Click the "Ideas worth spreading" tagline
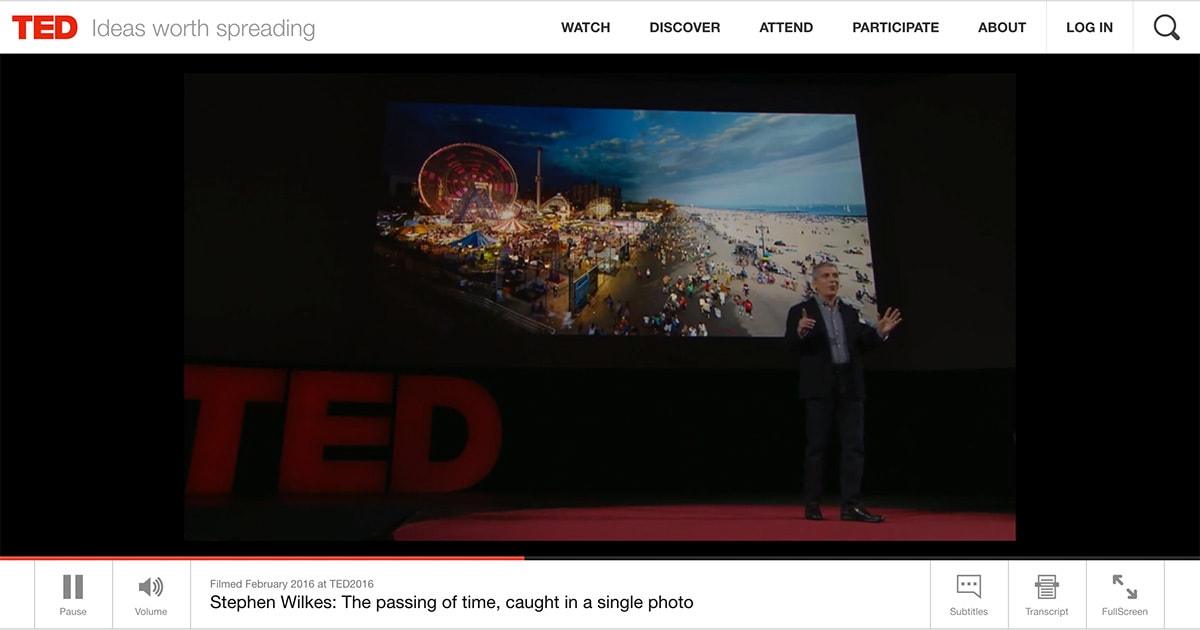 pos(203,28)
